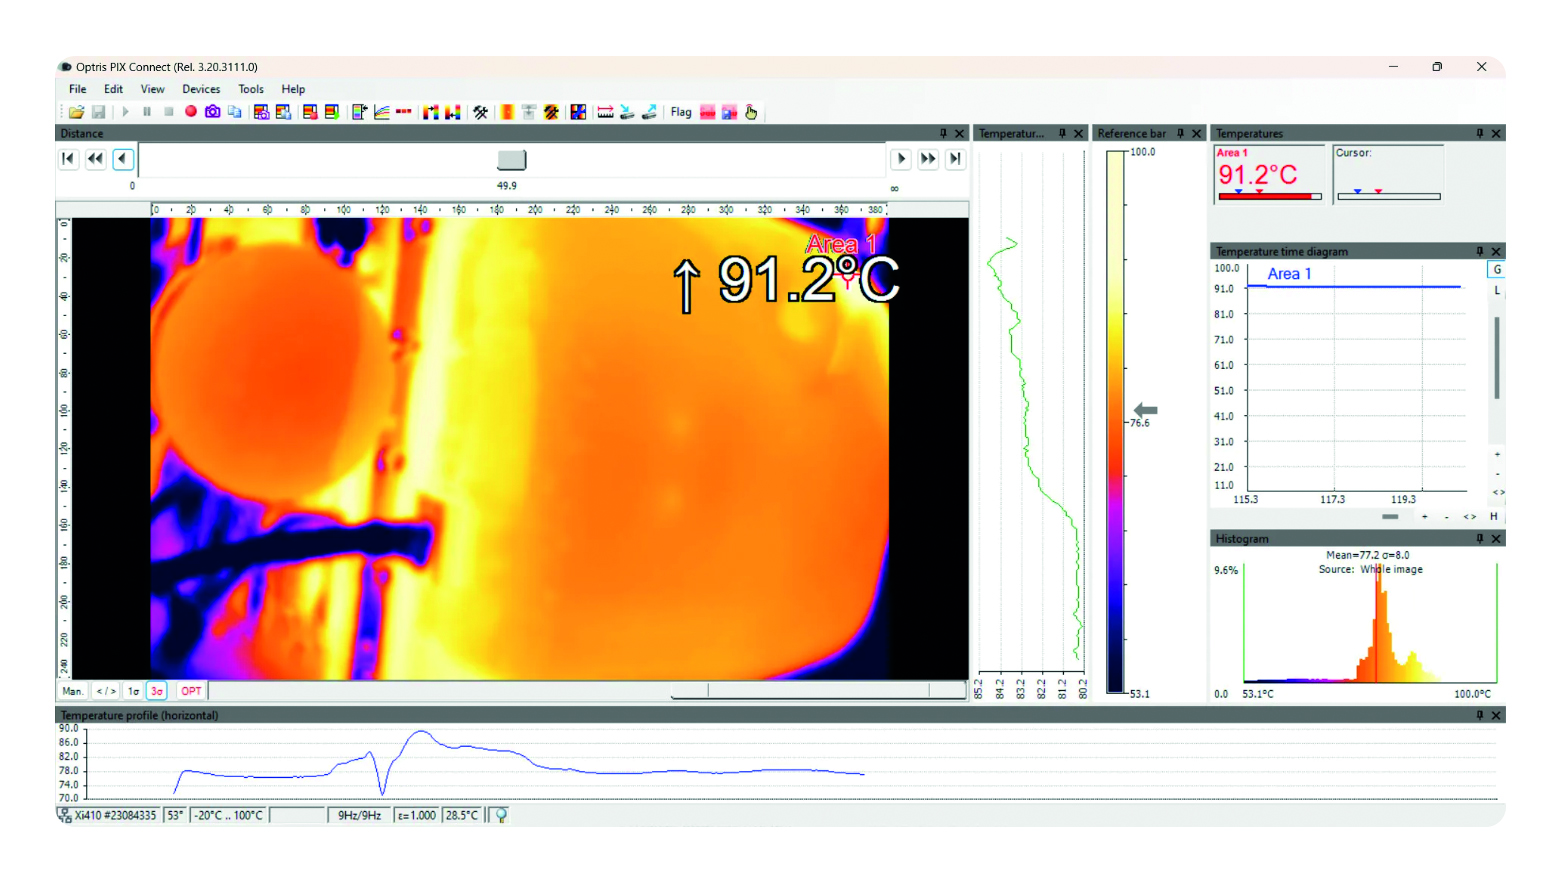Take a snapshot with the camera icon
1566x890 pixels.
point(212,112)
